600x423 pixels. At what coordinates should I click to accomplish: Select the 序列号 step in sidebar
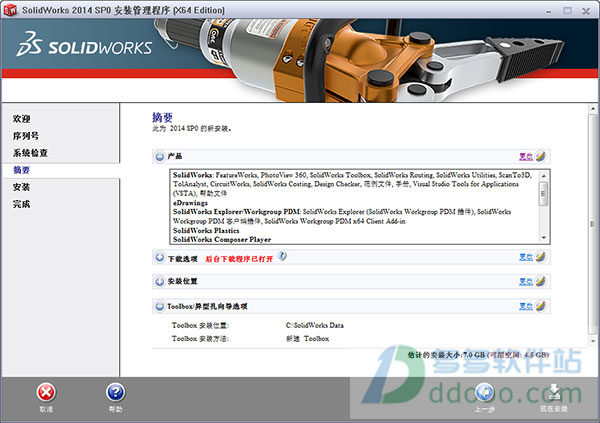26,136
